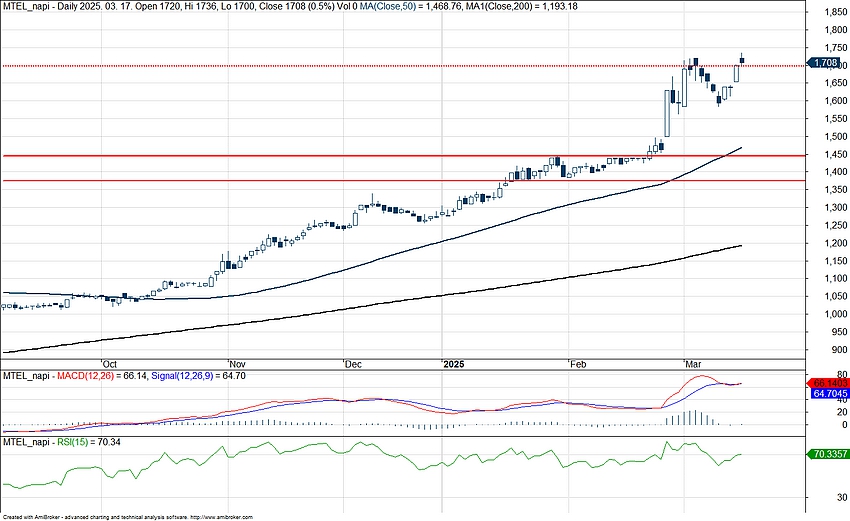Click the 1,550 price axis label
850x521 pixels.
834,119
